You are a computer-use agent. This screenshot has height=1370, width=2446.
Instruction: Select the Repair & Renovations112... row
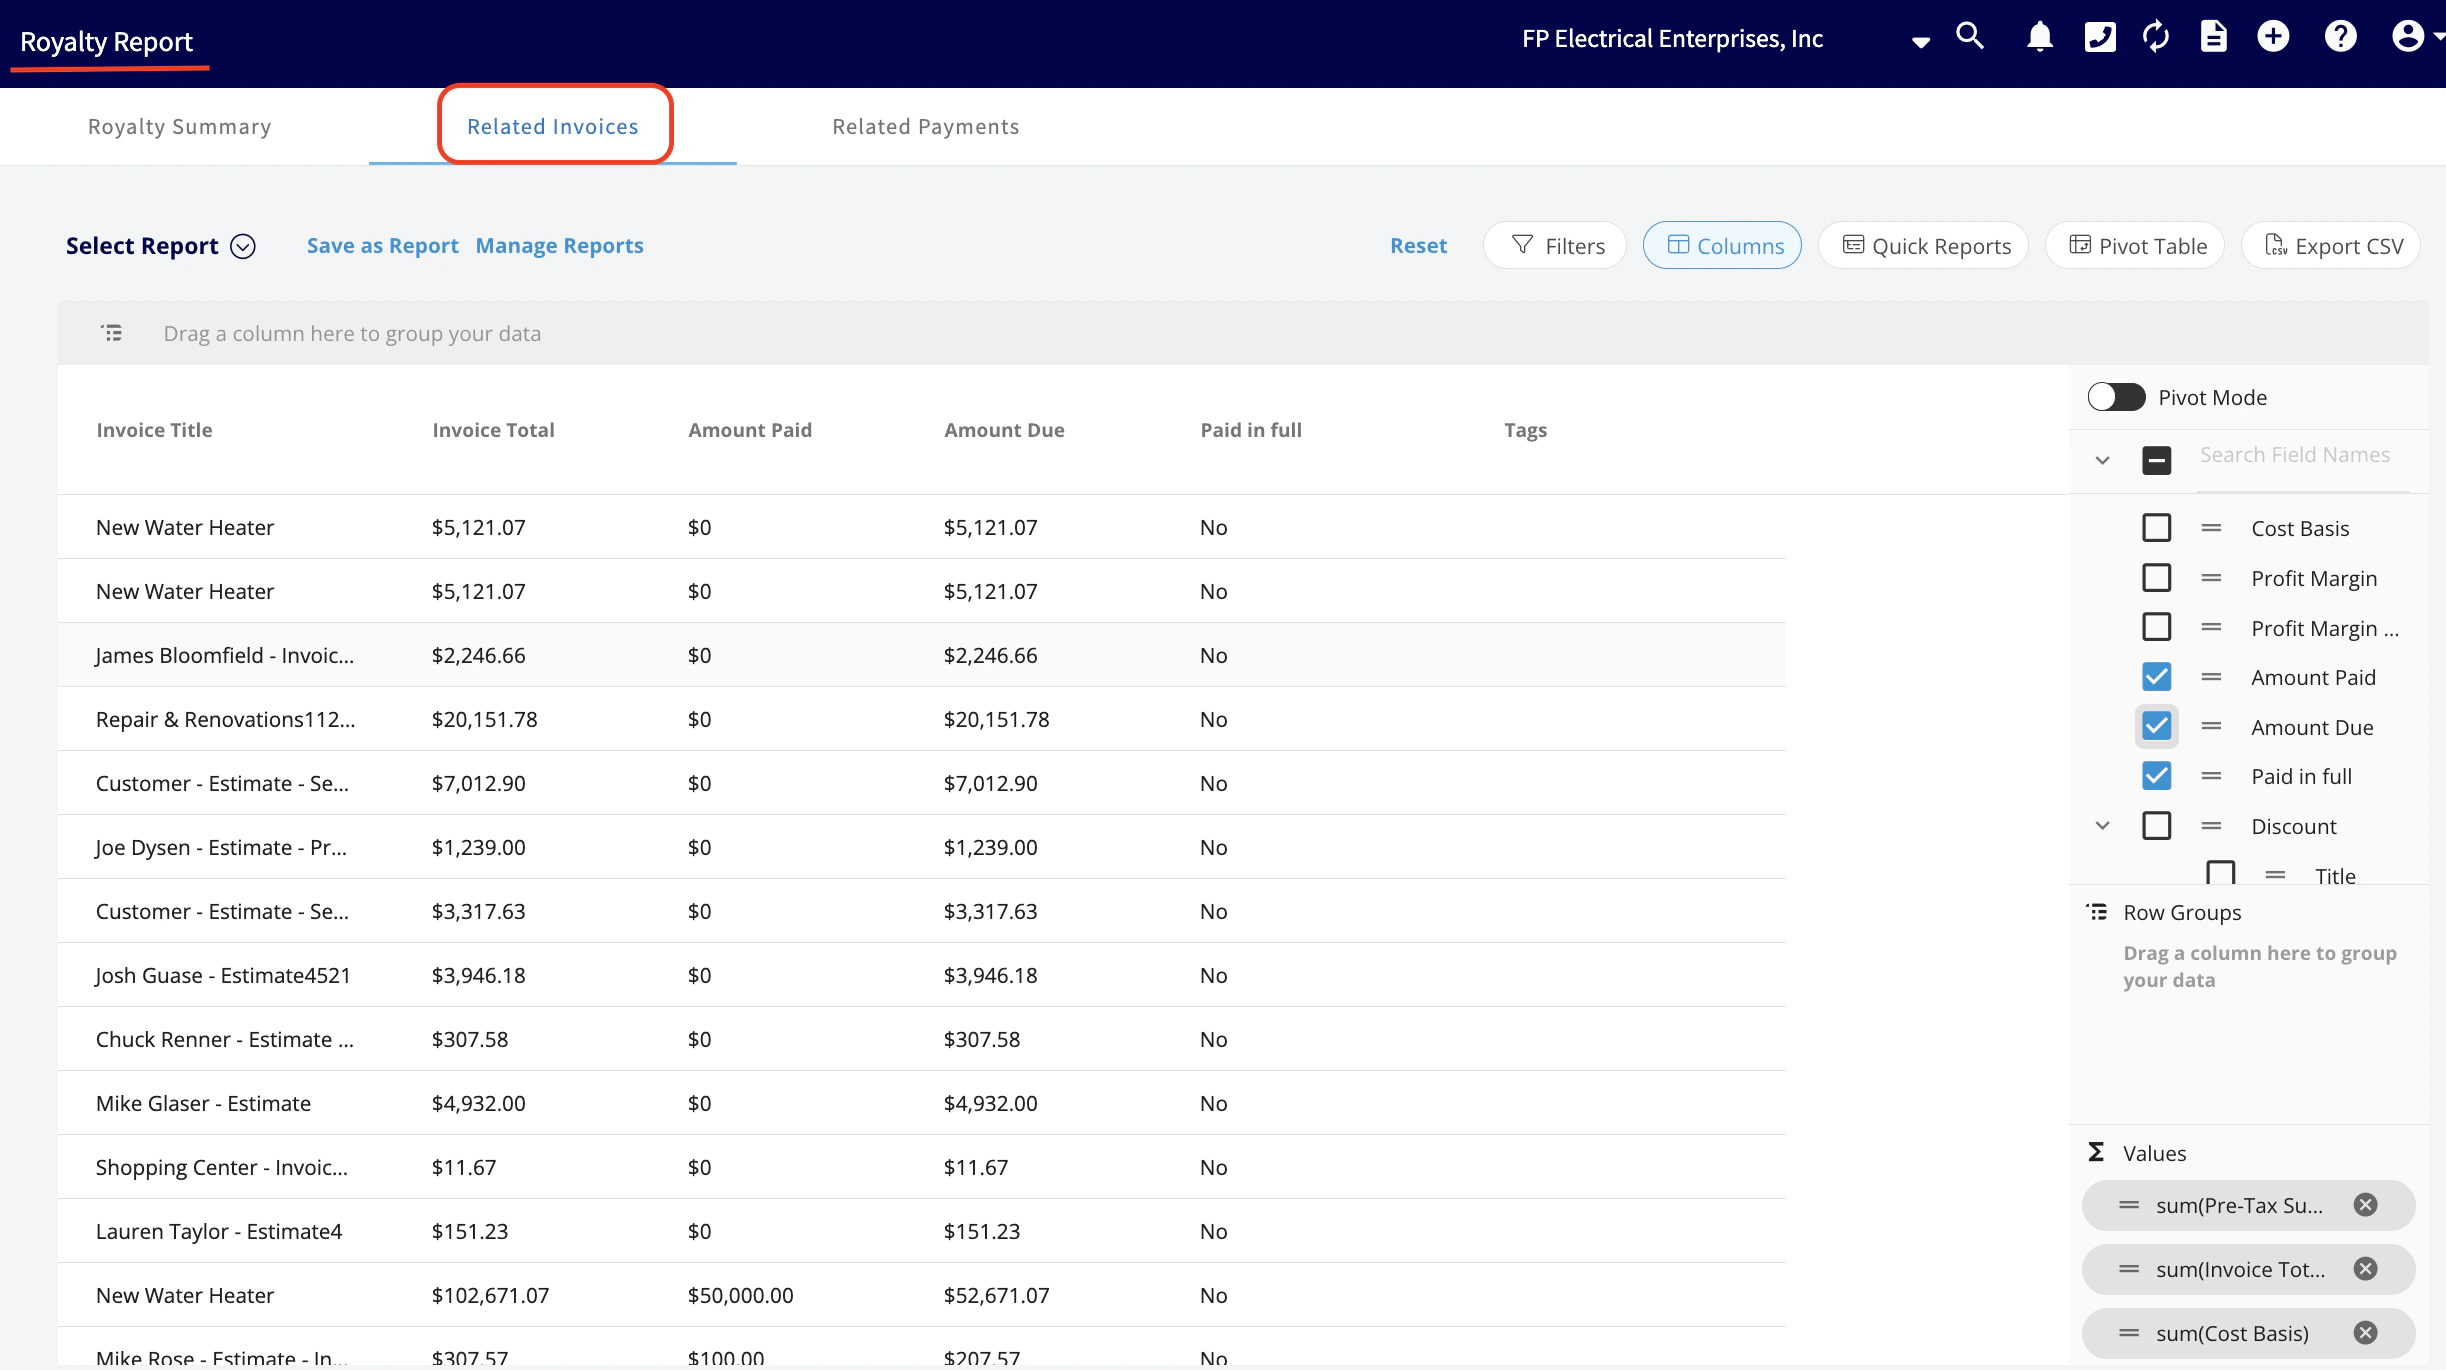(x=922, y=719)
